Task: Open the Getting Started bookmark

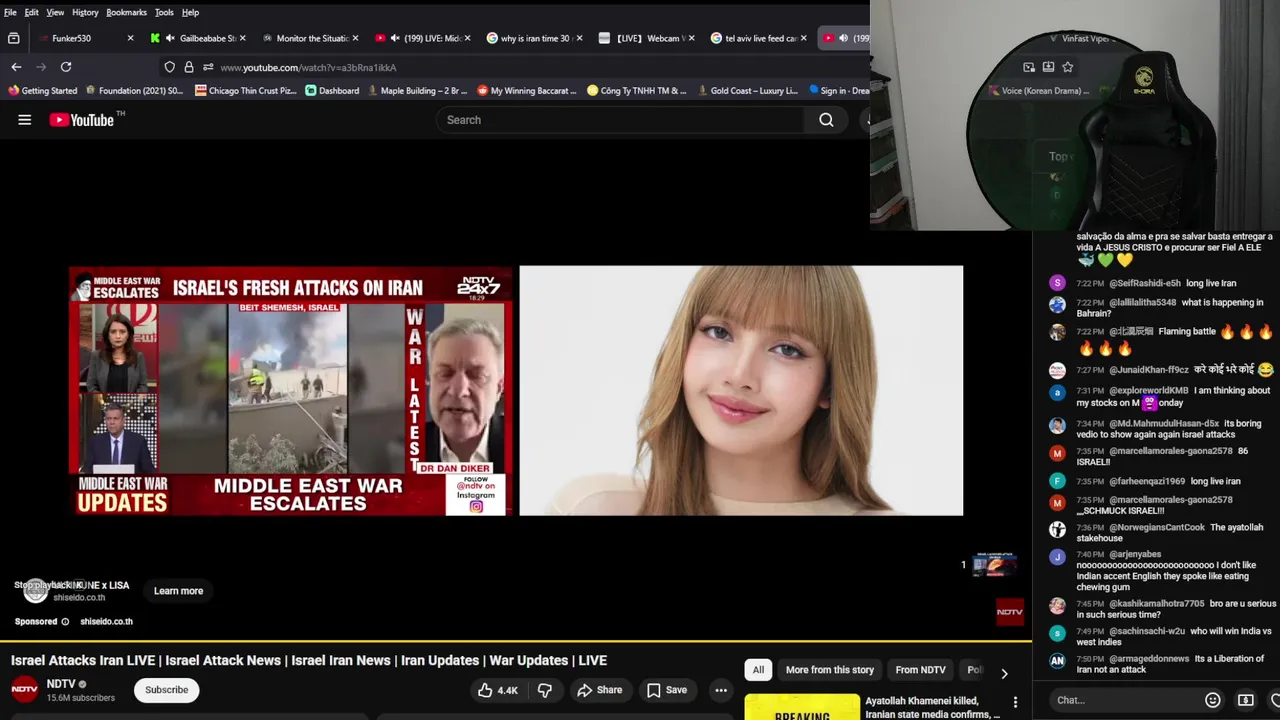Action: [42, 90]
